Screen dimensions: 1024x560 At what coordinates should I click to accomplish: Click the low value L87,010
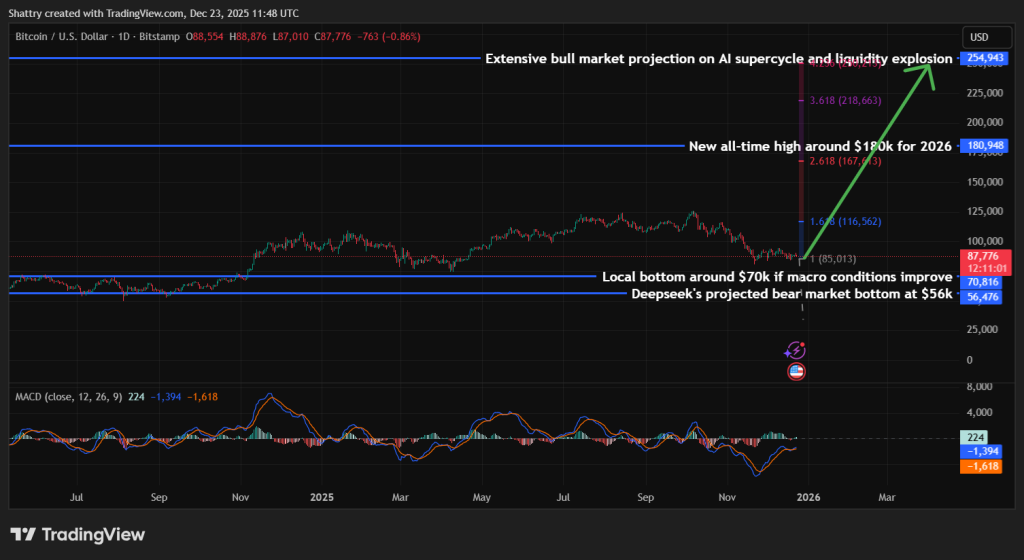[x=291, y=37]
